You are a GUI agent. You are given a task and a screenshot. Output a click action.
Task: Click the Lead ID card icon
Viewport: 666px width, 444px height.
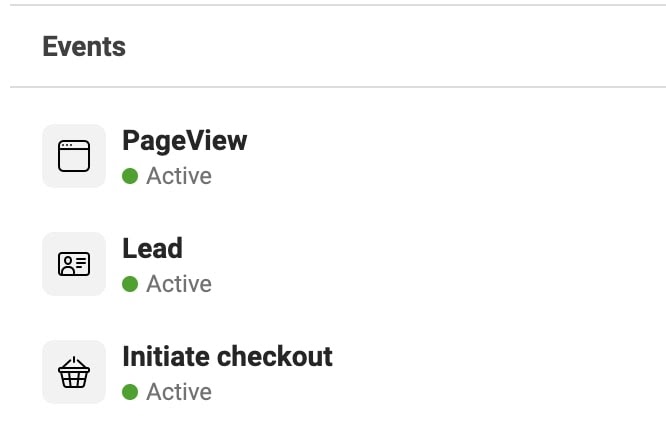[74, 264]
